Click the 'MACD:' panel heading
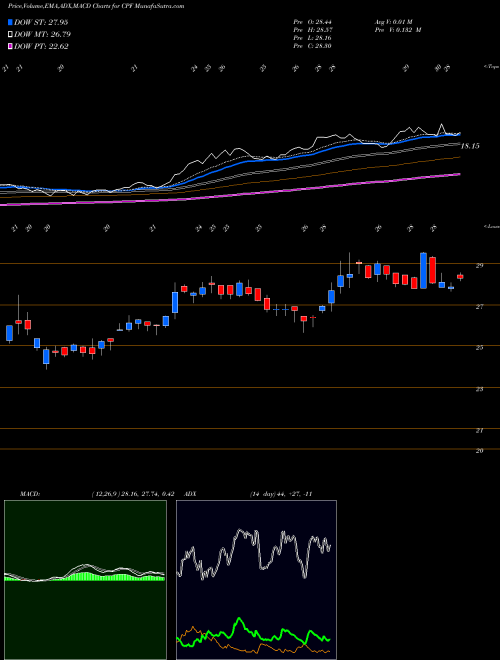This screenshot has width=500, height=660. coord(30,494)
